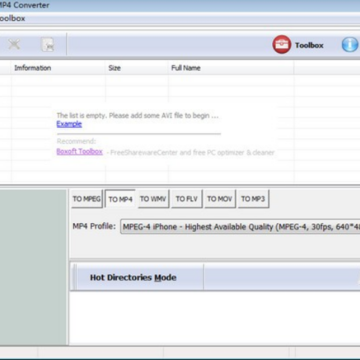Switch to the TO MPEG tab
Image resolution: width=360 pixels, height=360 pixels.
point(86,199)
